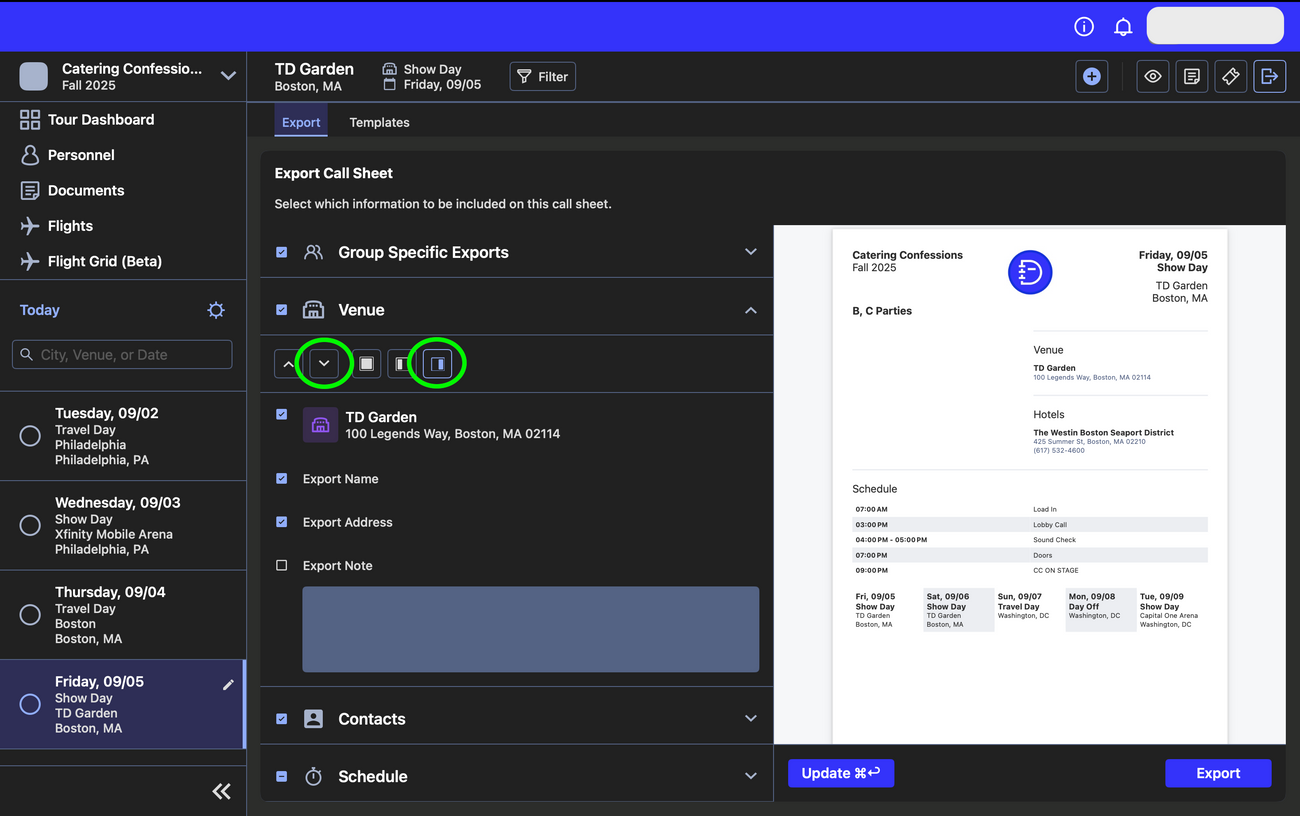Viewport: 1300px width, 816px height.
Task: Focus the City, Venue, or Date search field
Action: pyautogui.click(x=122, y=354)
